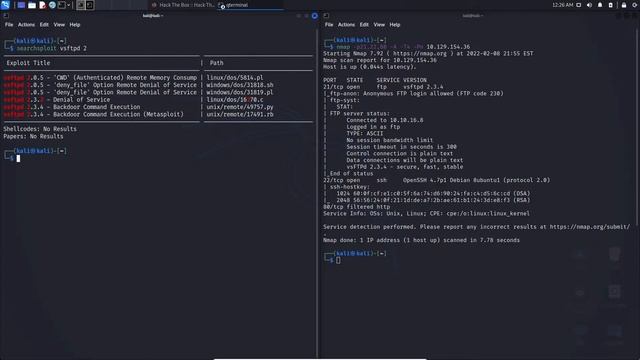Click left terminal window menu icon
The width and height of the screenshot is (640, 360).
point(6,16)
